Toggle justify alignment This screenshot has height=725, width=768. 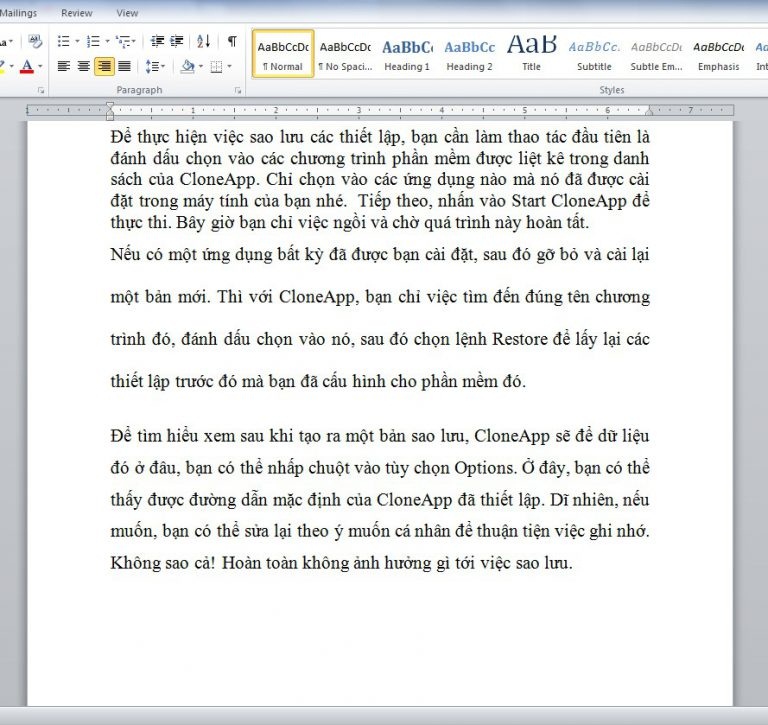coord(124,67)
